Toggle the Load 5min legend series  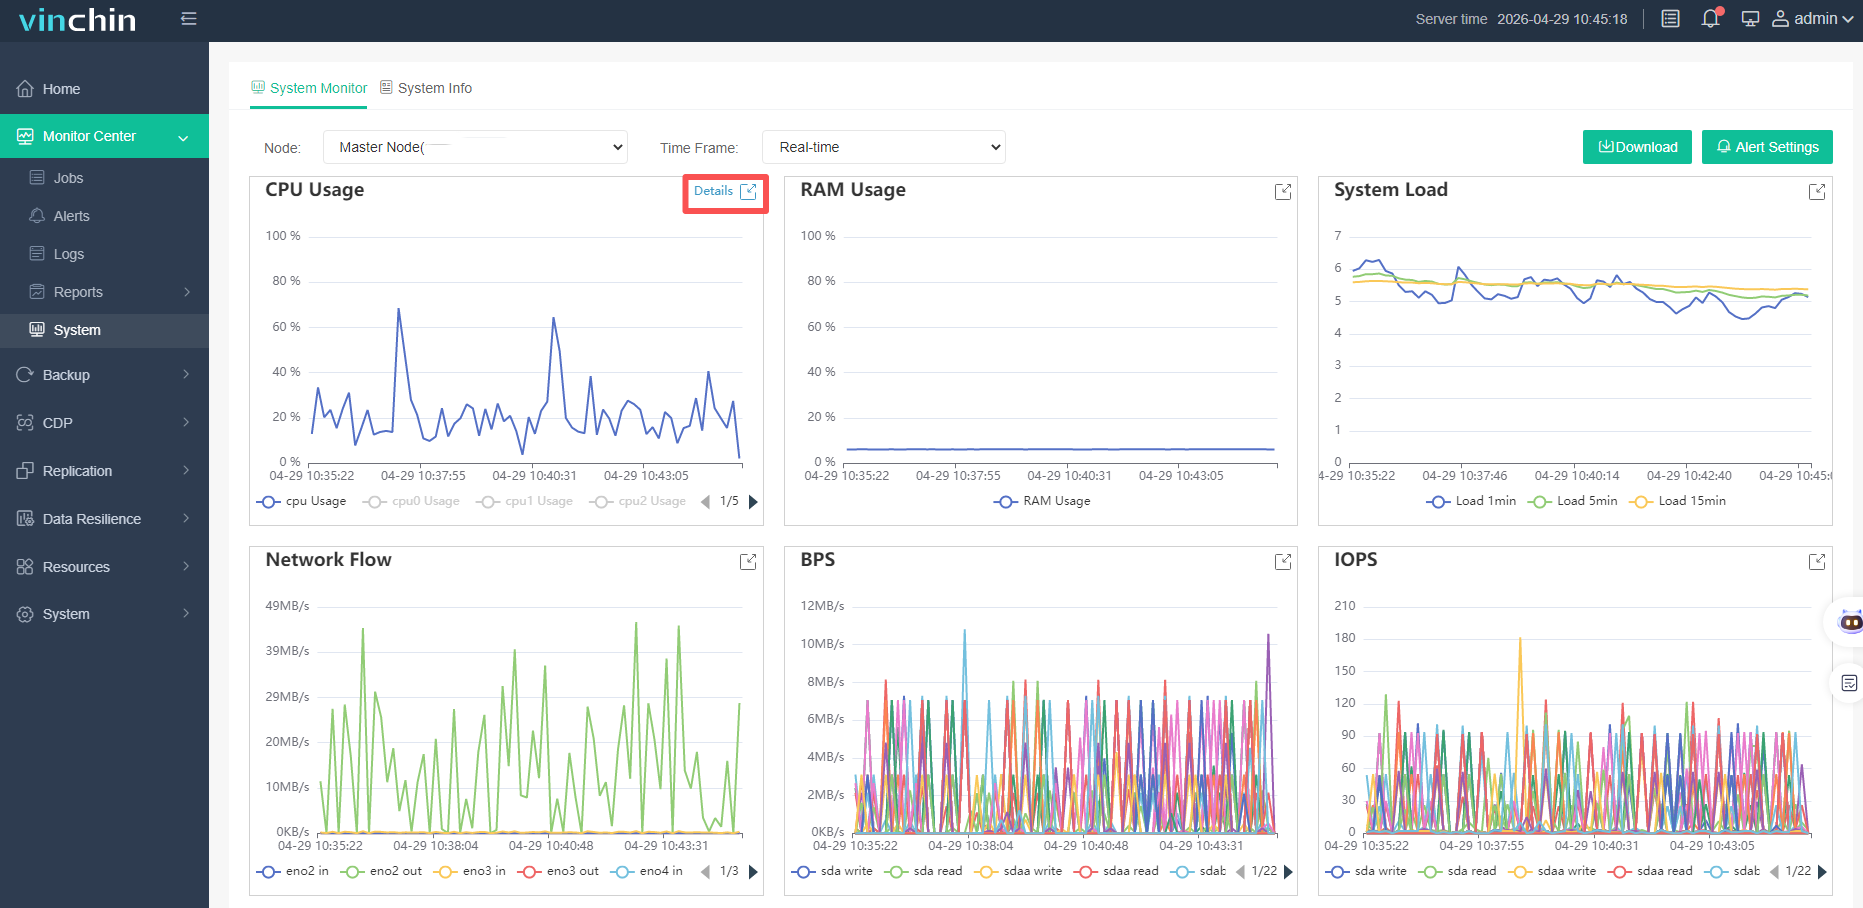(x=1573, y=501)
